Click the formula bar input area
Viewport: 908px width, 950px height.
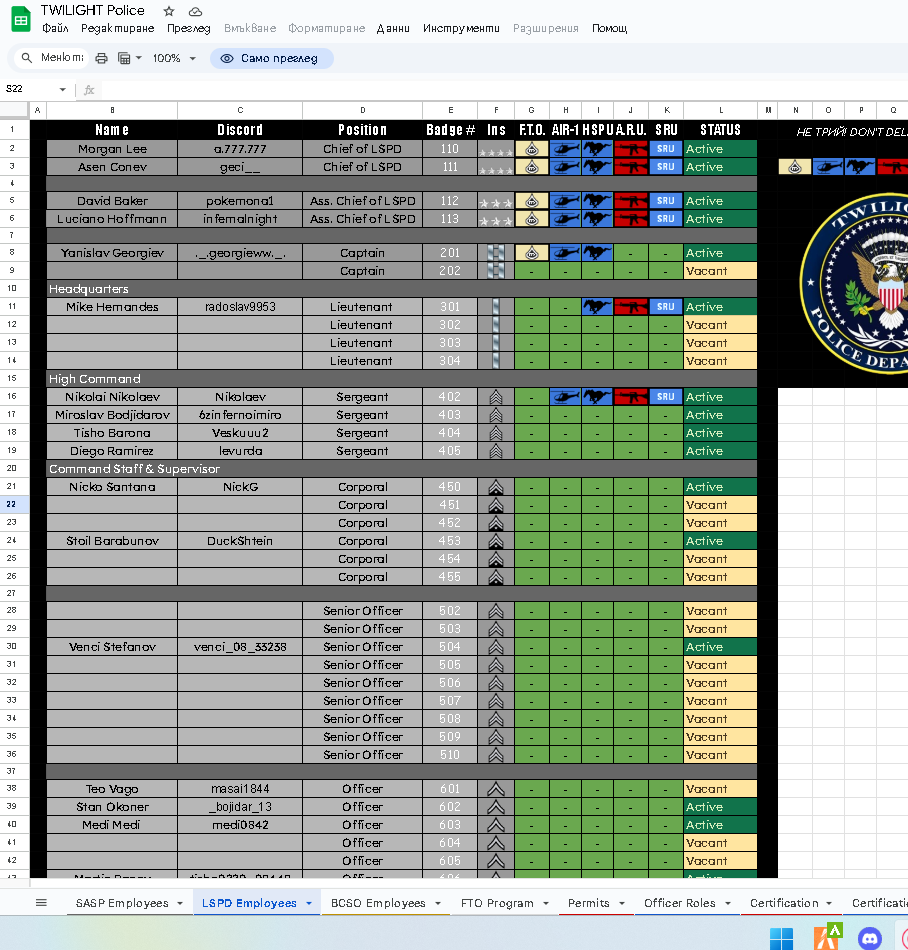503,90
